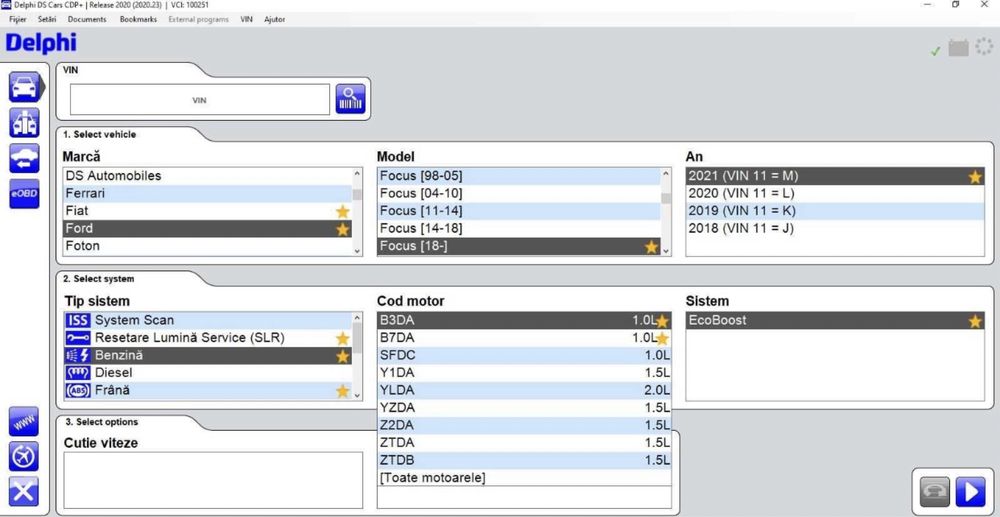Select SFDC 1.0L engine code

click(524, 355)
